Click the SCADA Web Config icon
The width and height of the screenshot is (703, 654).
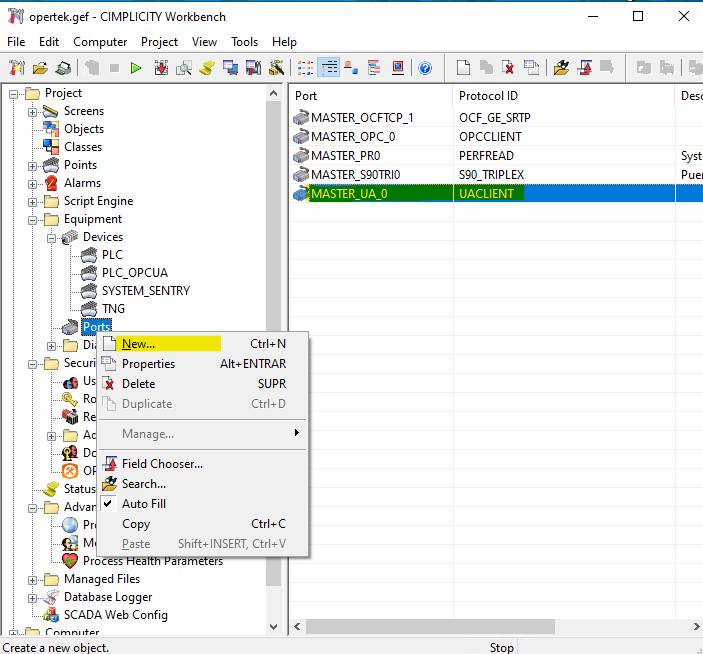pos(51,615)
